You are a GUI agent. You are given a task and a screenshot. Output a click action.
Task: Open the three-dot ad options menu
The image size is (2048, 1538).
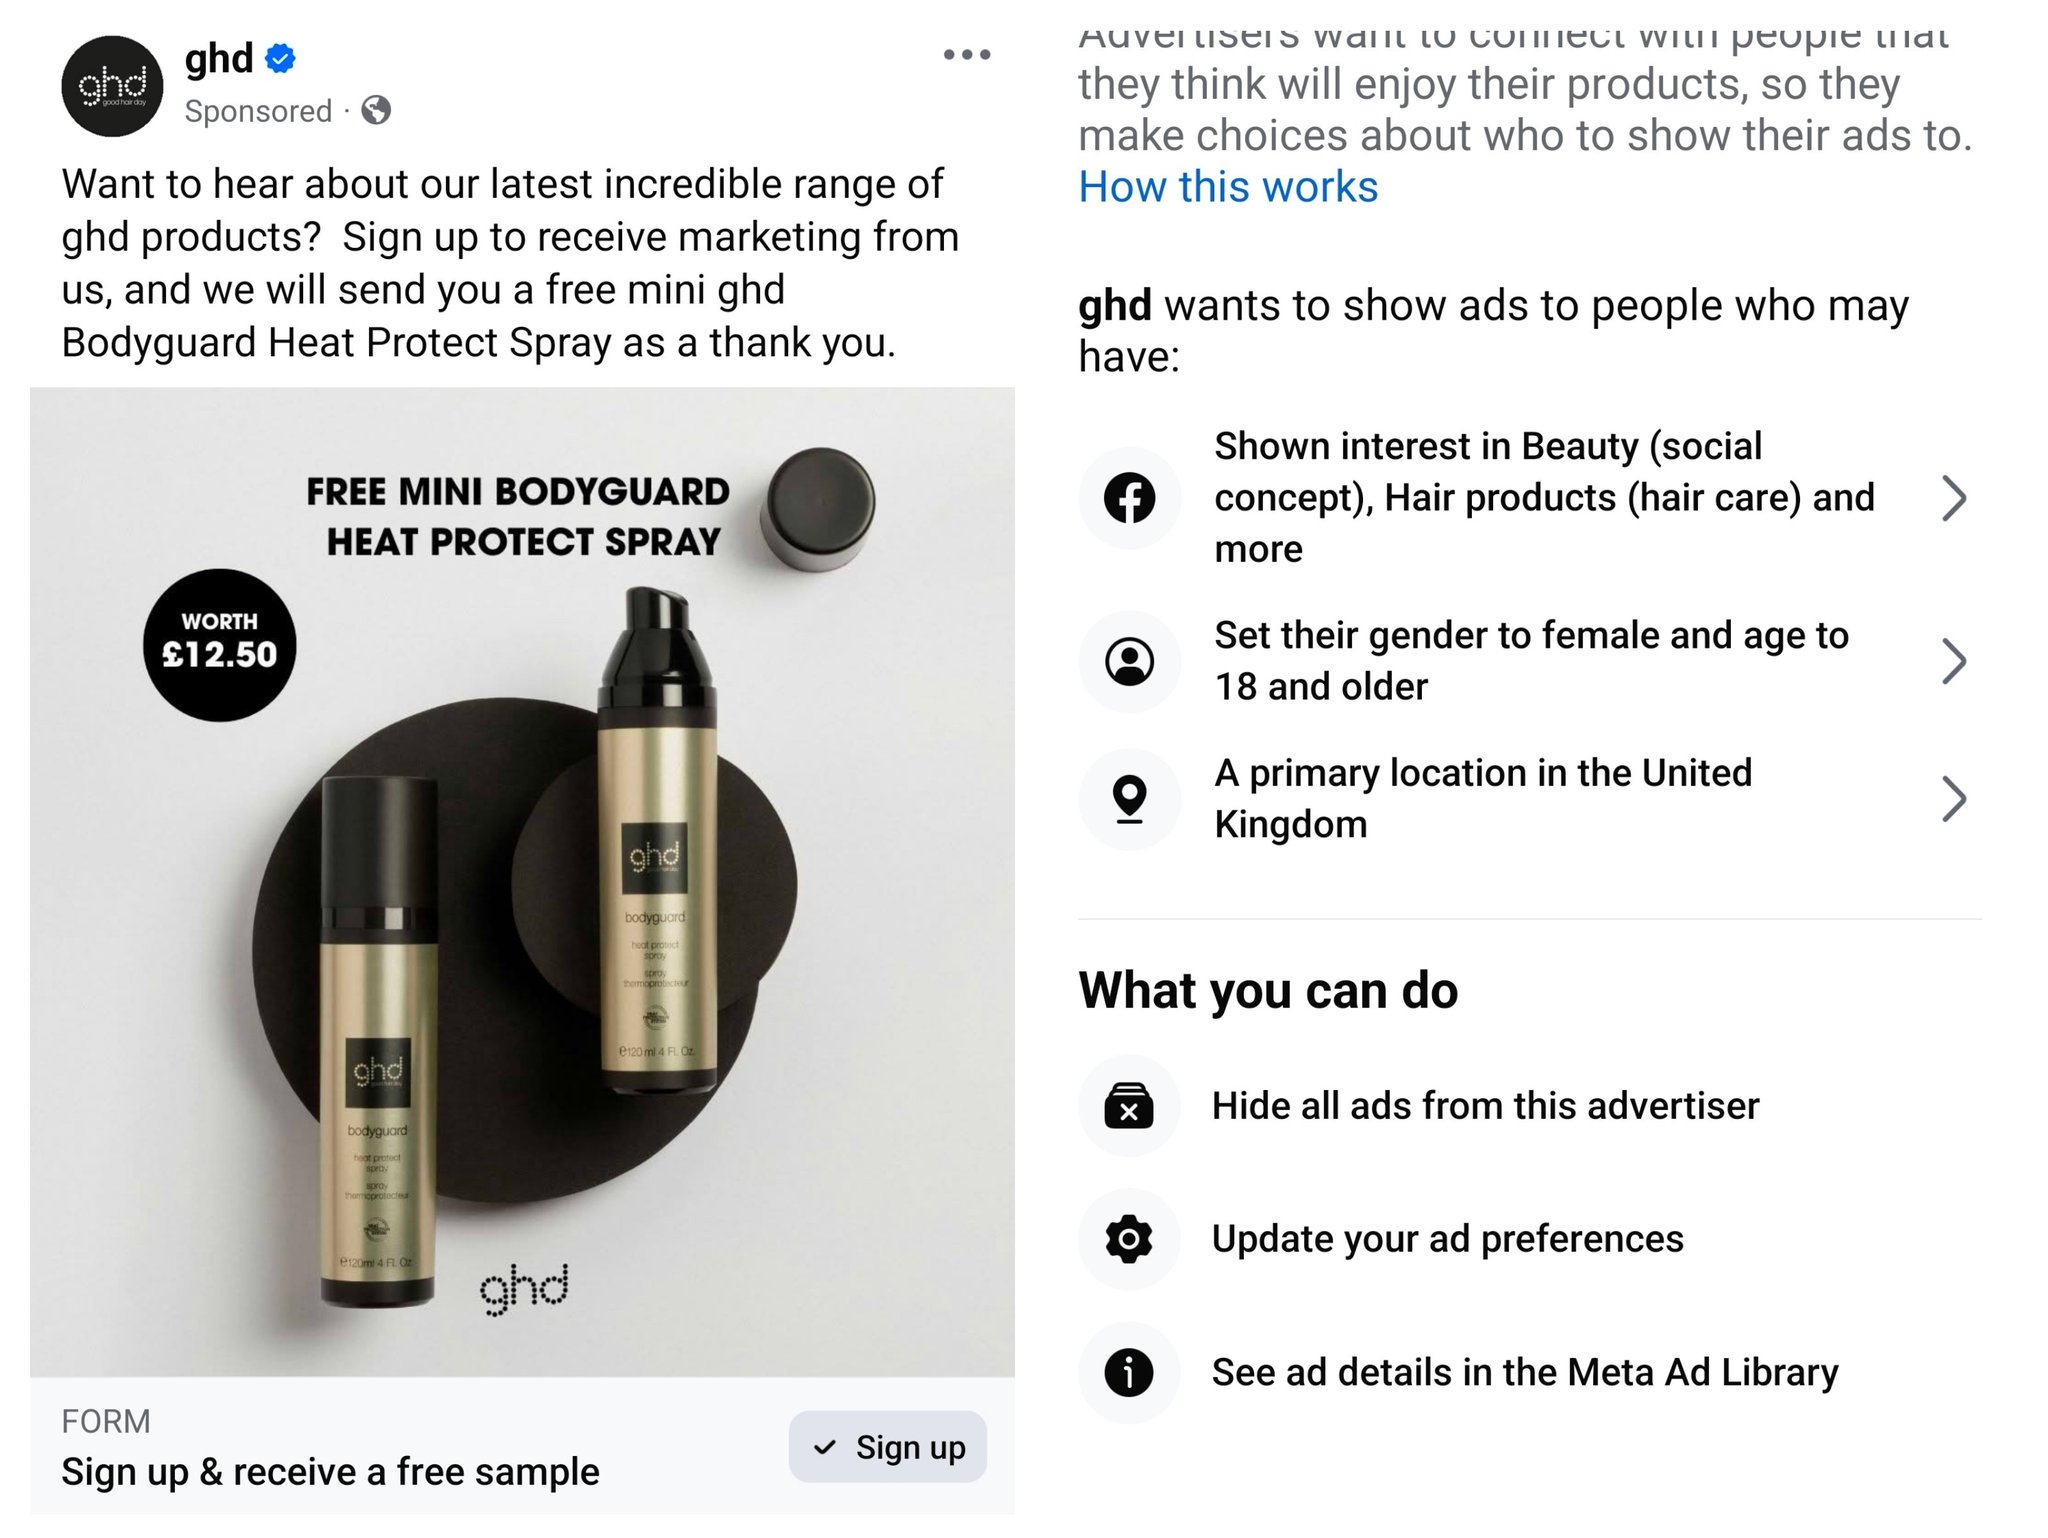964,55
